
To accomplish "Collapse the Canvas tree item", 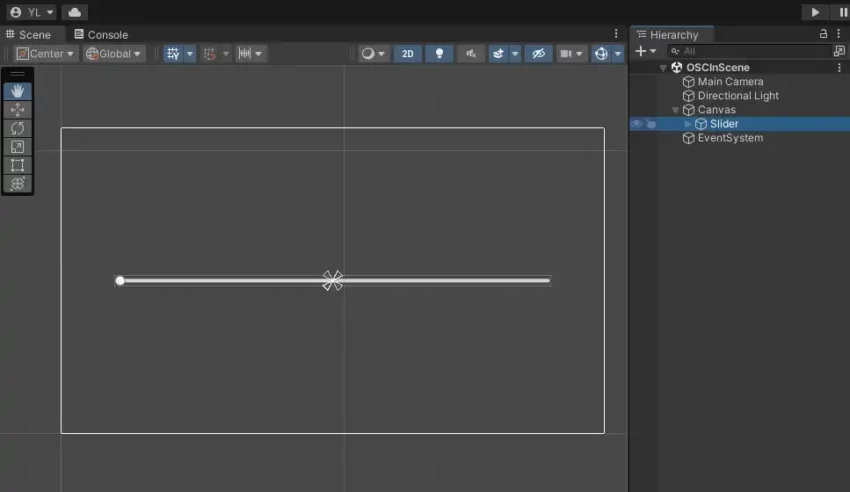I will (x=676, y=110).
